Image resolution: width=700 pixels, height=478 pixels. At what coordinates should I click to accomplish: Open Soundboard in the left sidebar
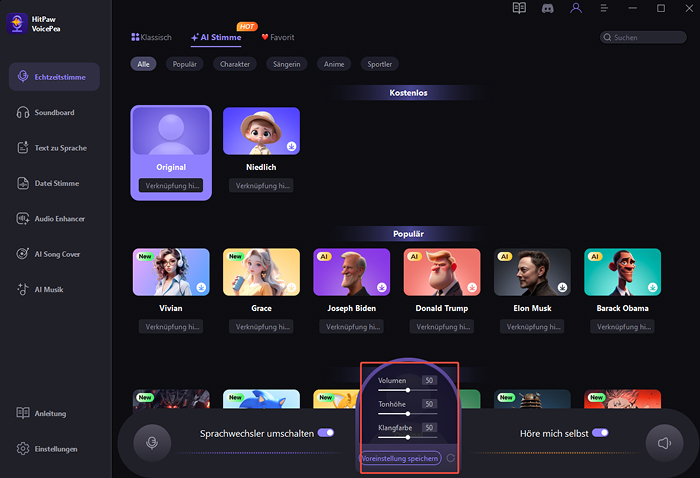pos(54,112)
